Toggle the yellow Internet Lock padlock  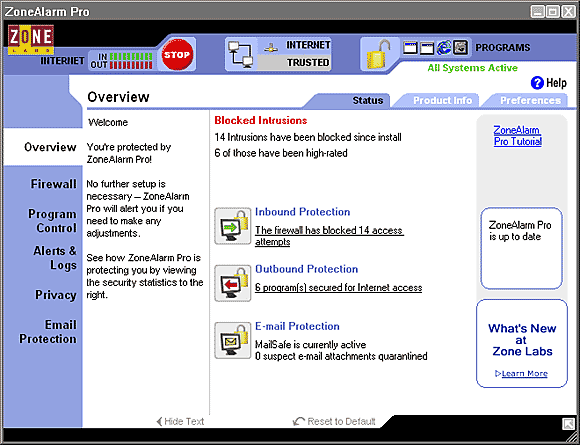tap(379, 54)
